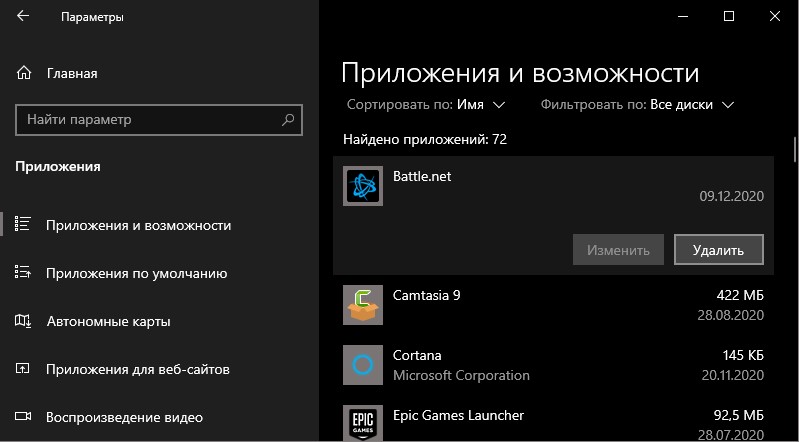Open the Фильтровать по: Все диски dropdown
Viewport: 799px width, 442px height.
coord(637,105)
